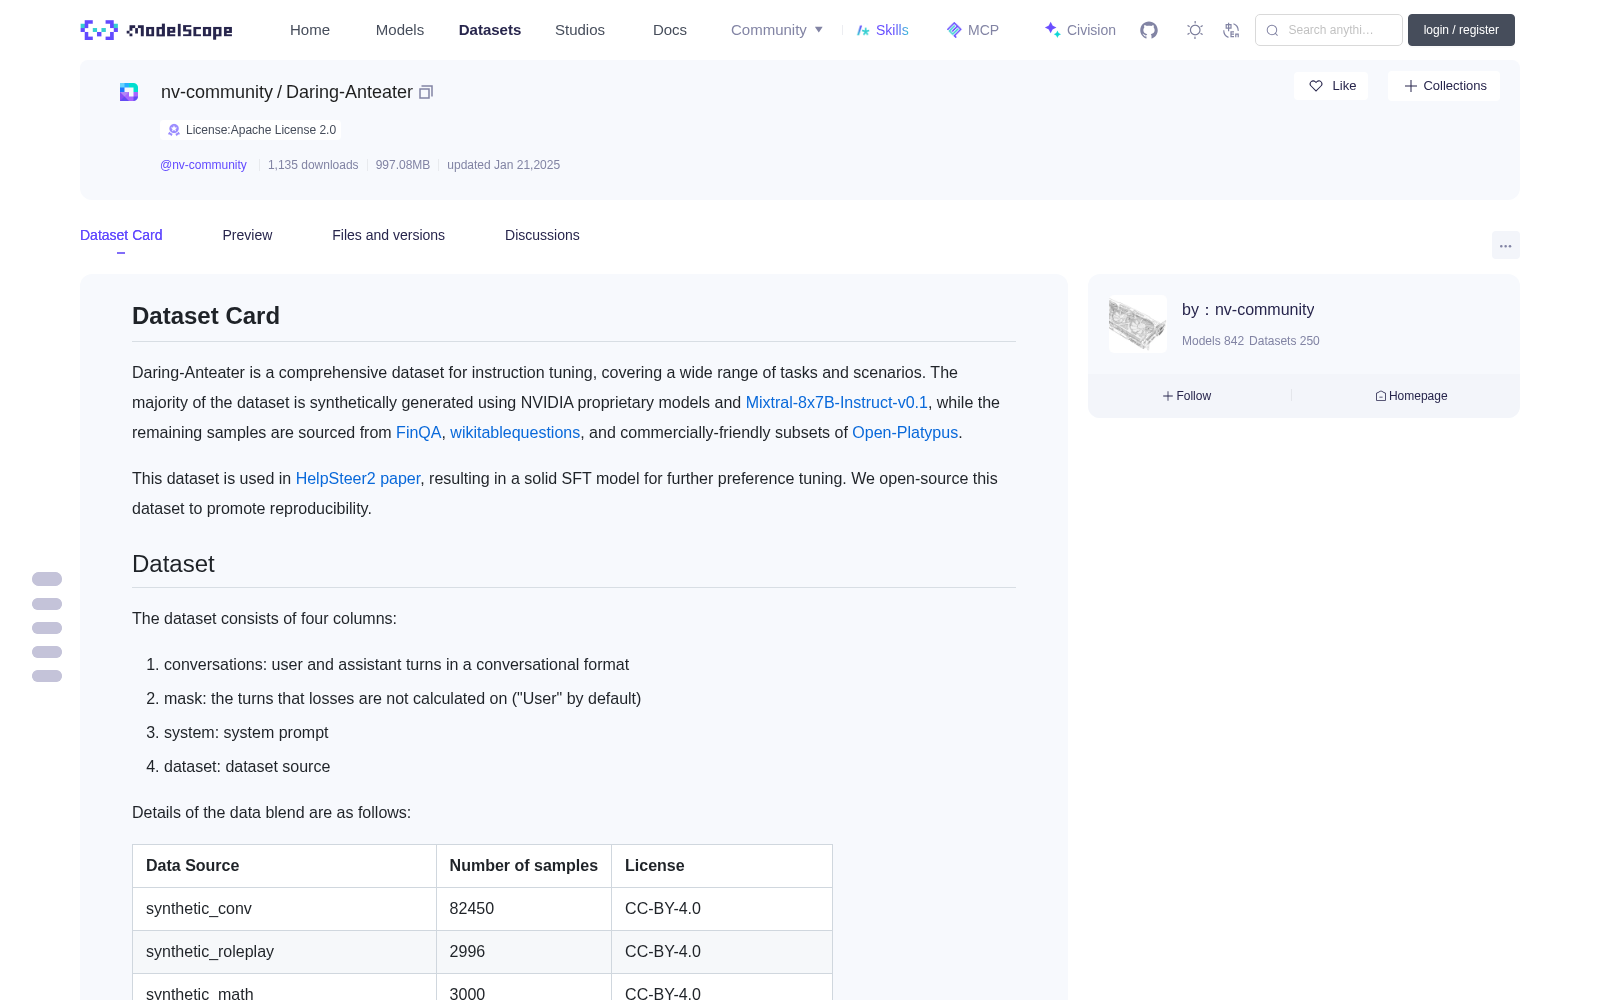The width and height of the screenshot is (1600, 1000).
Task: Click the Follow plus icon
Action: [x=1168, y=396]
